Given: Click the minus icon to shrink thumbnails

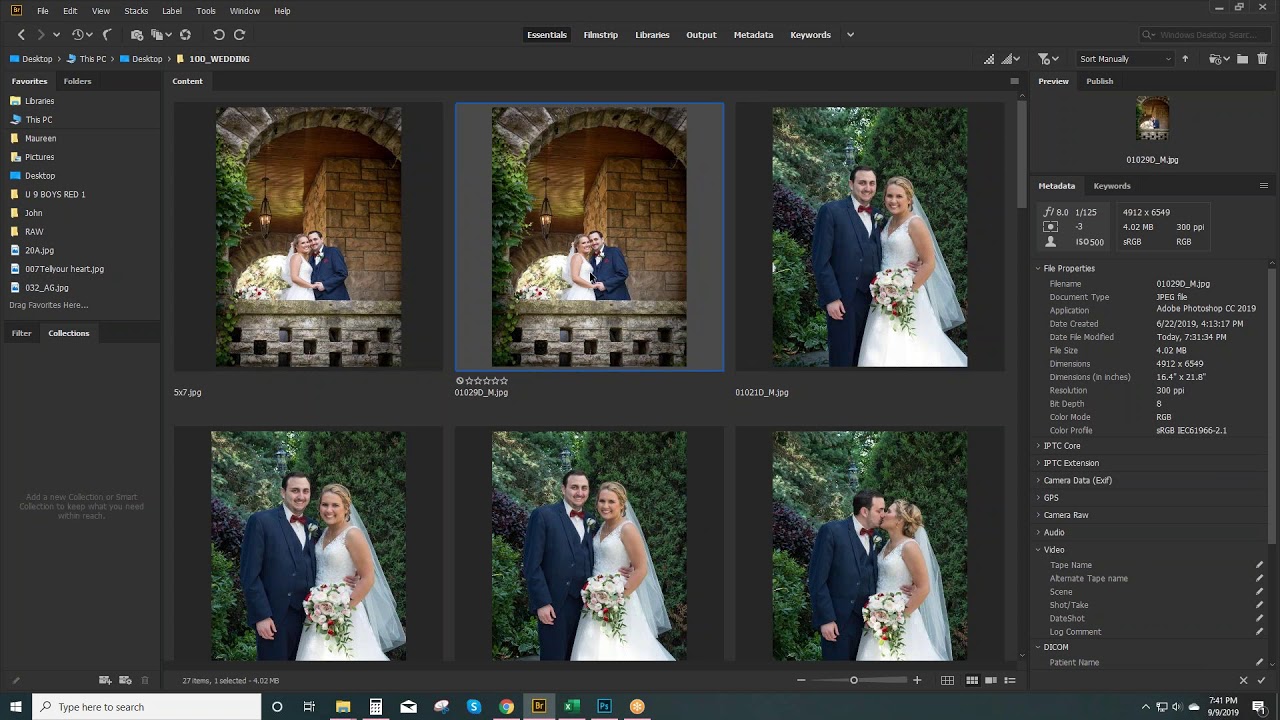Looking at the screenshot, I should click(x=801, y=680).
